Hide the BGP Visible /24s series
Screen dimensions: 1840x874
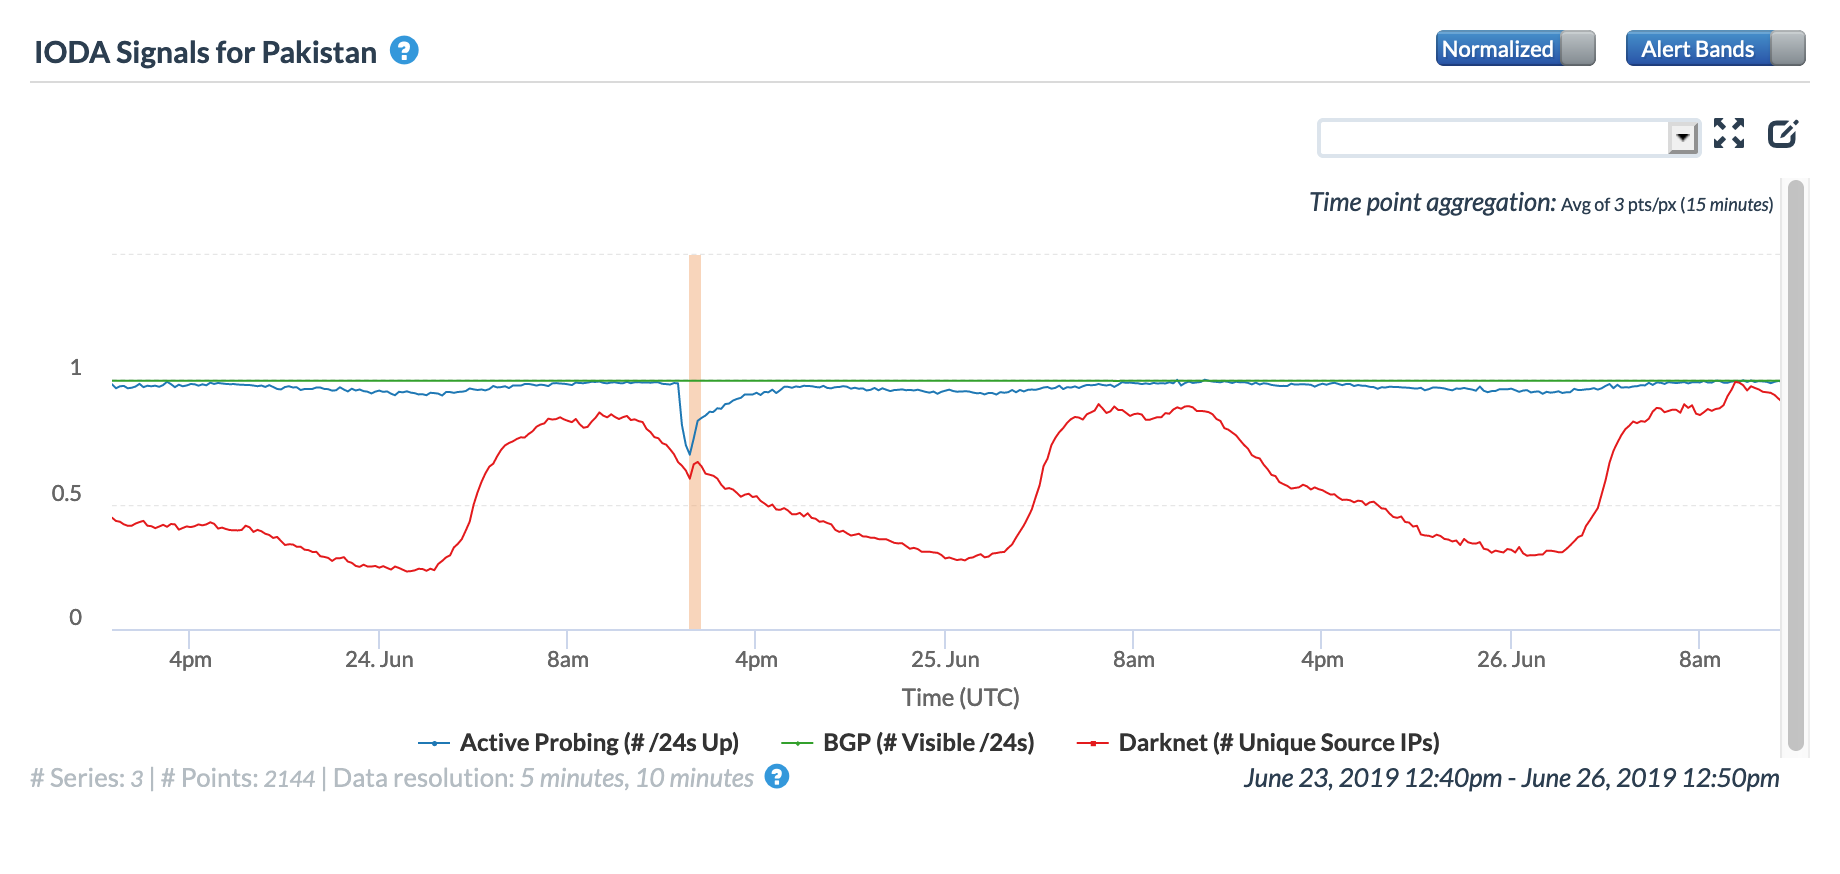928,743
